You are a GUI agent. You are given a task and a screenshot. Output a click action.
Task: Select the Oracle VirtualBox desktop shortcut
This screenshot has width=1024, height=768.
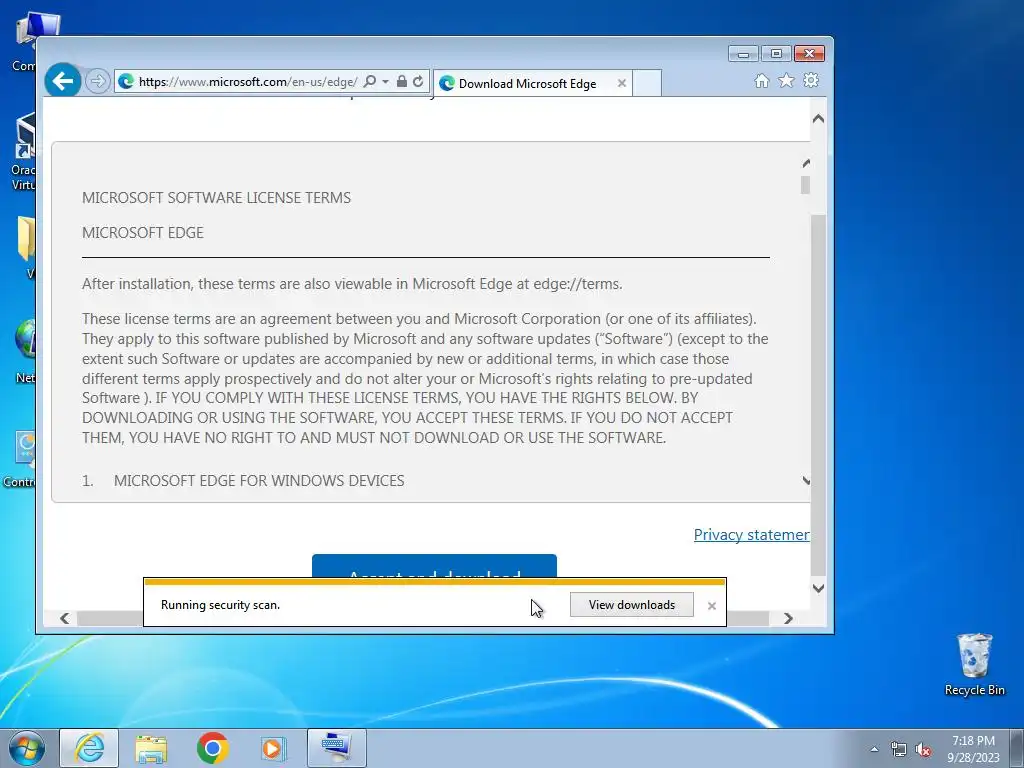[23, 152]
